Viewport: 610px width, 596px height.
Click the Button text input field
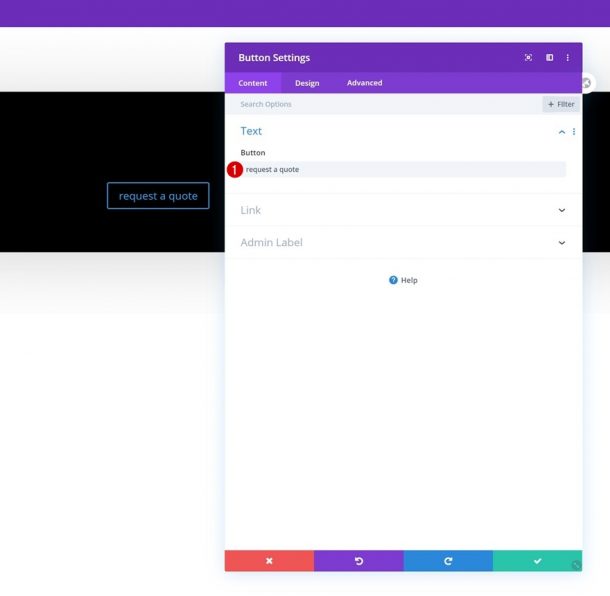(403, 169)
